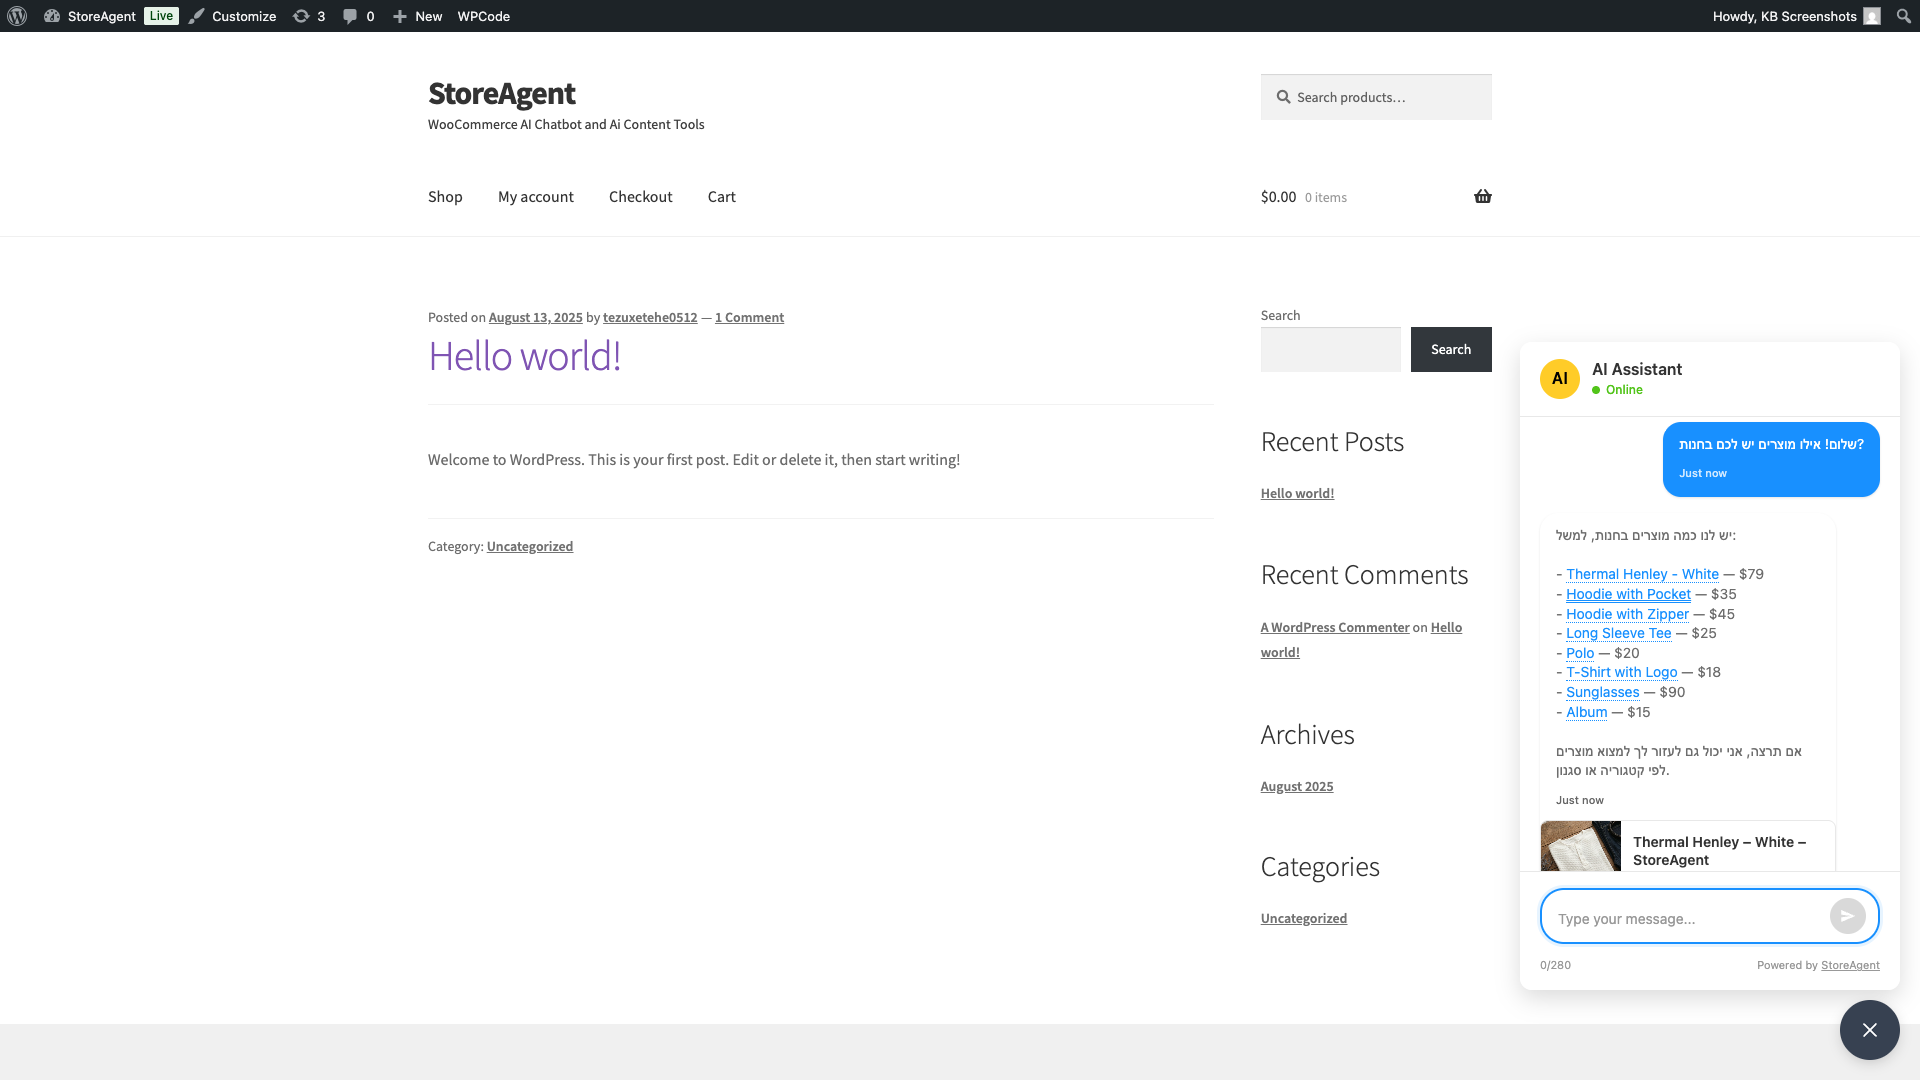Navigate to Checkout
Image resolution: width=1920 pixels, height=1080 pixels.
point(641,197)
